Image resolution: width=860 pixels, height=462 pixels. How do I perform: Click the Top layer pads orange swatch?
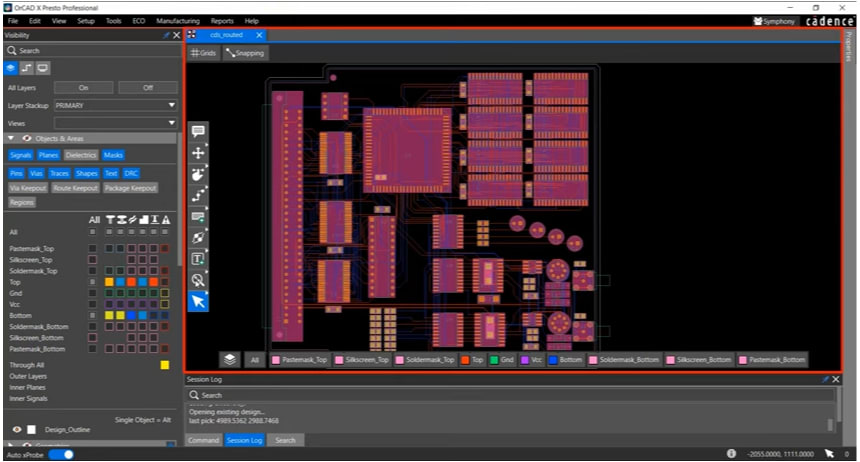tap(110, 282)
